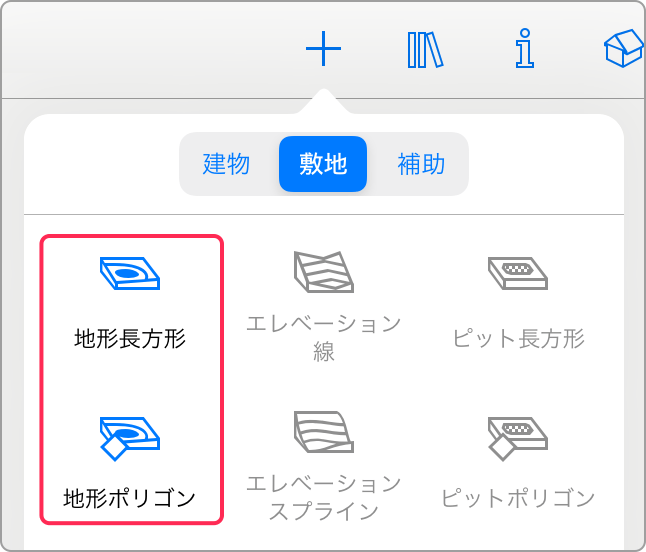Open the plus add-object menu
The height and width of the screenshot is (552, 646).
323,49
